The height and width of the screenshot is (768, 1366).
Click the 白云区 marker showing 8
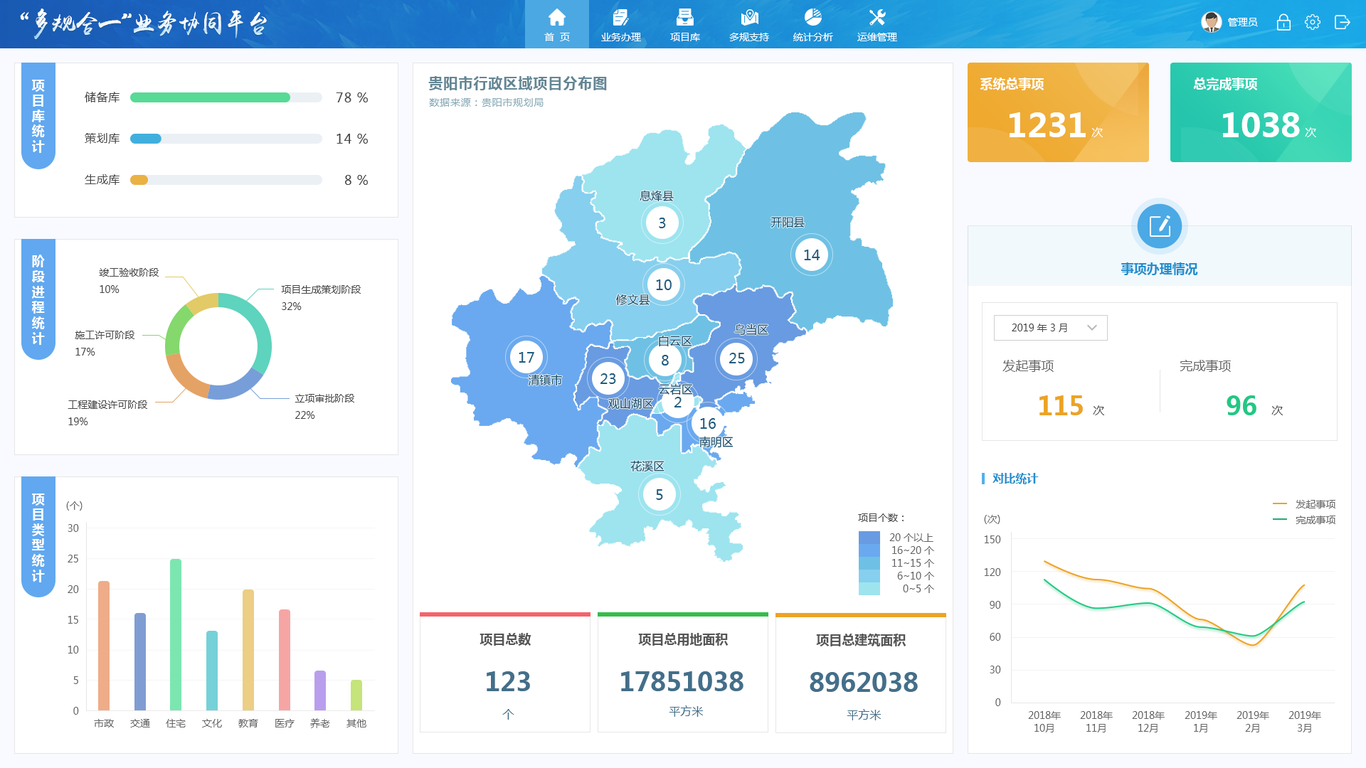(x=664, y=361)
